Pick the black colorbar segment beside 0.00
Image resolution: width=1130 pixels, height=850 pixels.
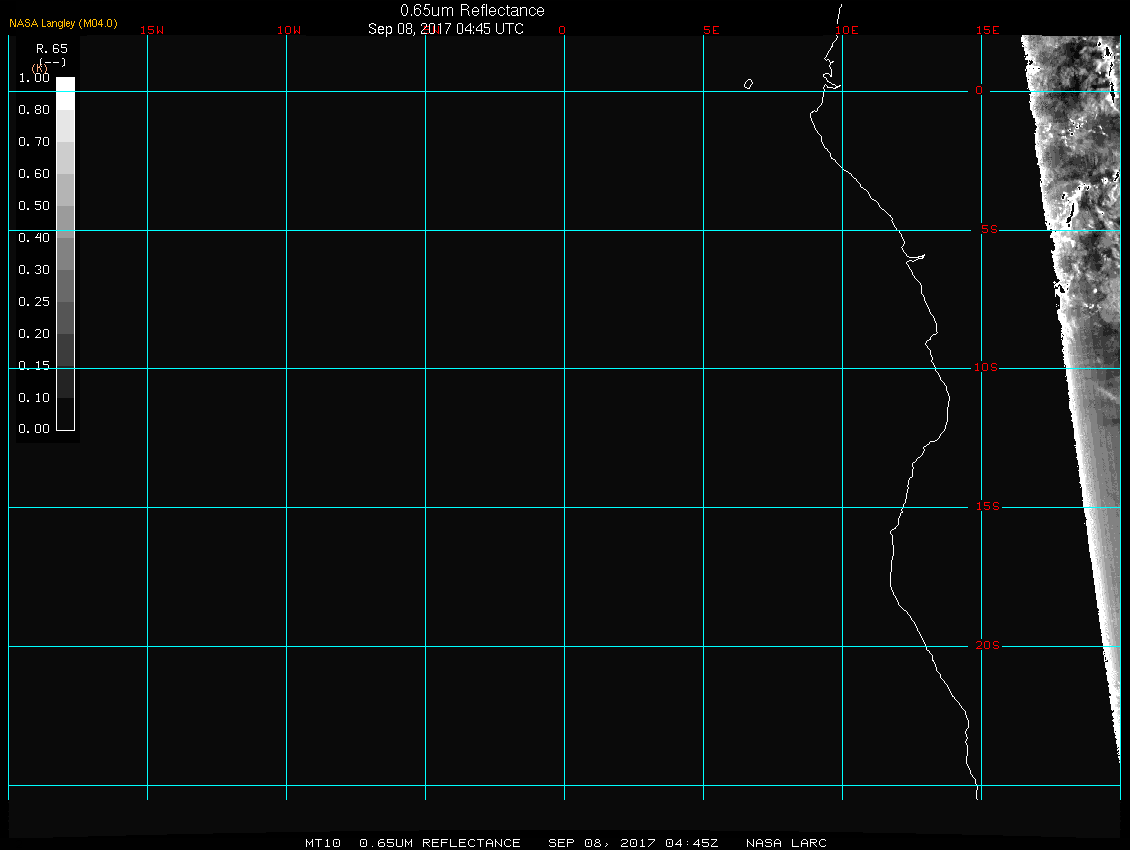pos(66,415)
